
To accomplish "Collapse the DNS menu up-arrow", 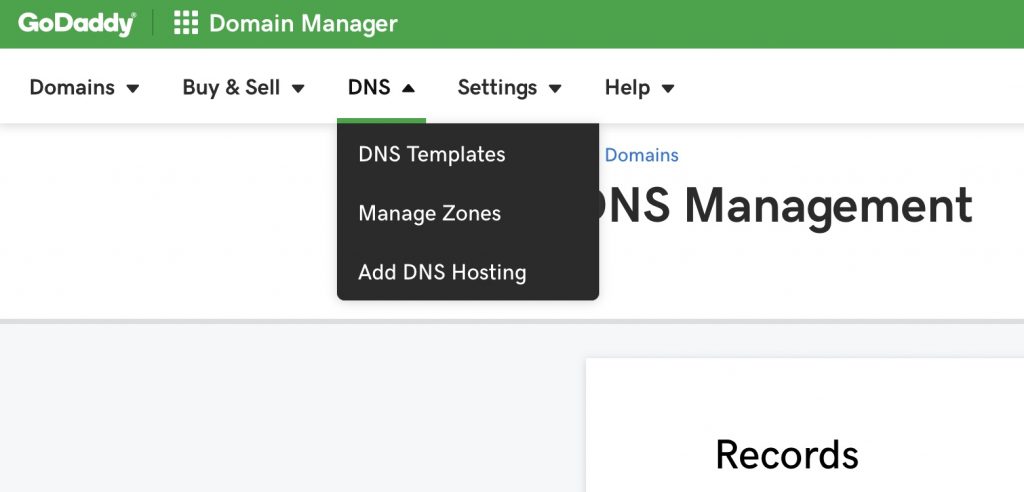I will coord(408,88).
